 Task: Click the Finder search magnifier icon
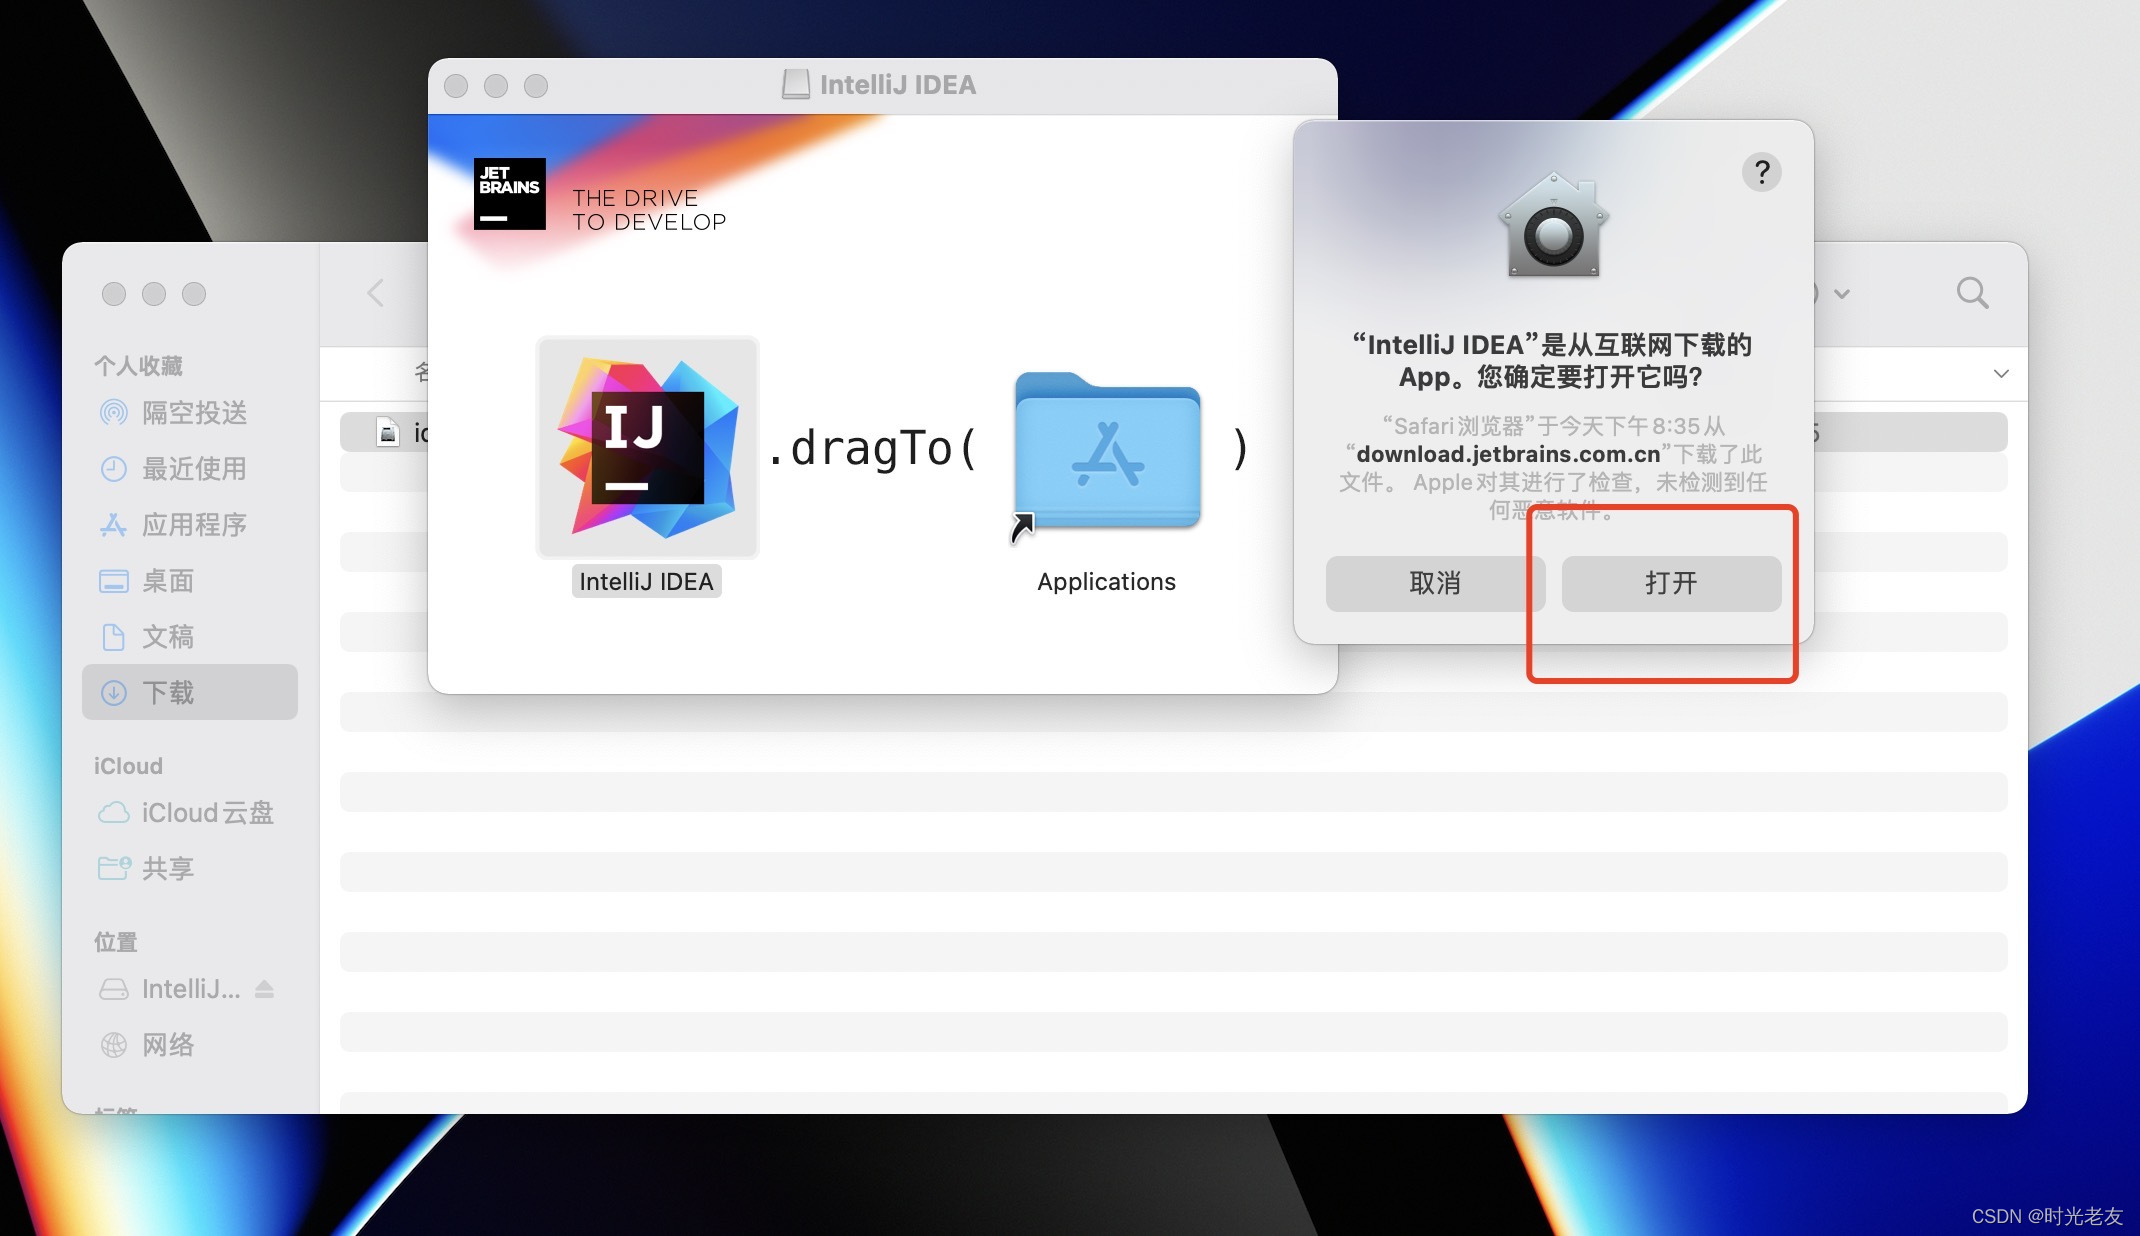coord(1972,293)
